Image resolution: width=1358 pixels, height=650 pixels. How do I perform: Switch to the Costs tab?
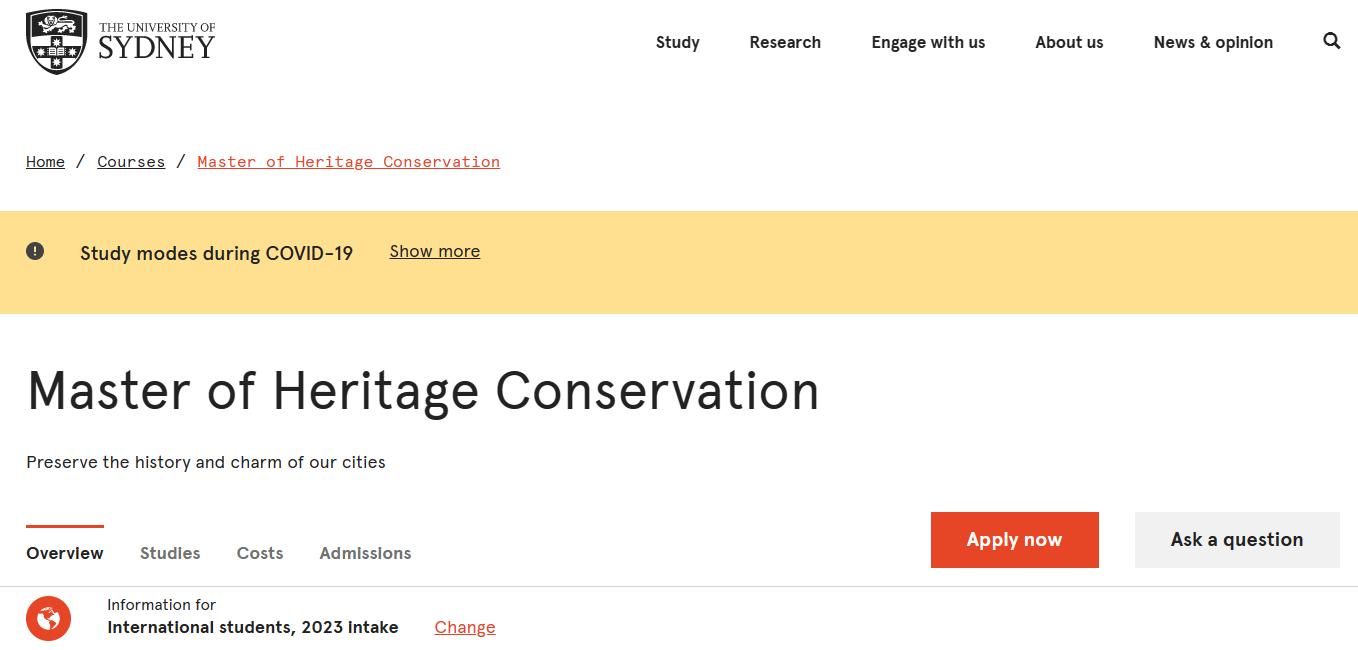click(260, 553)
